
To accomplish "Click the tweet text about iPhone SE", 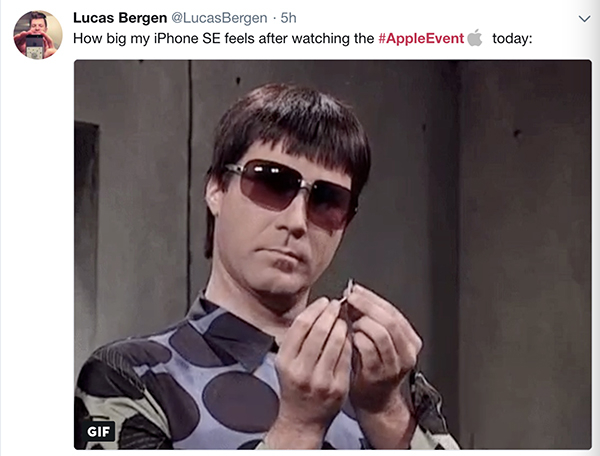I will pyautogui.click(x=302, y=38).
